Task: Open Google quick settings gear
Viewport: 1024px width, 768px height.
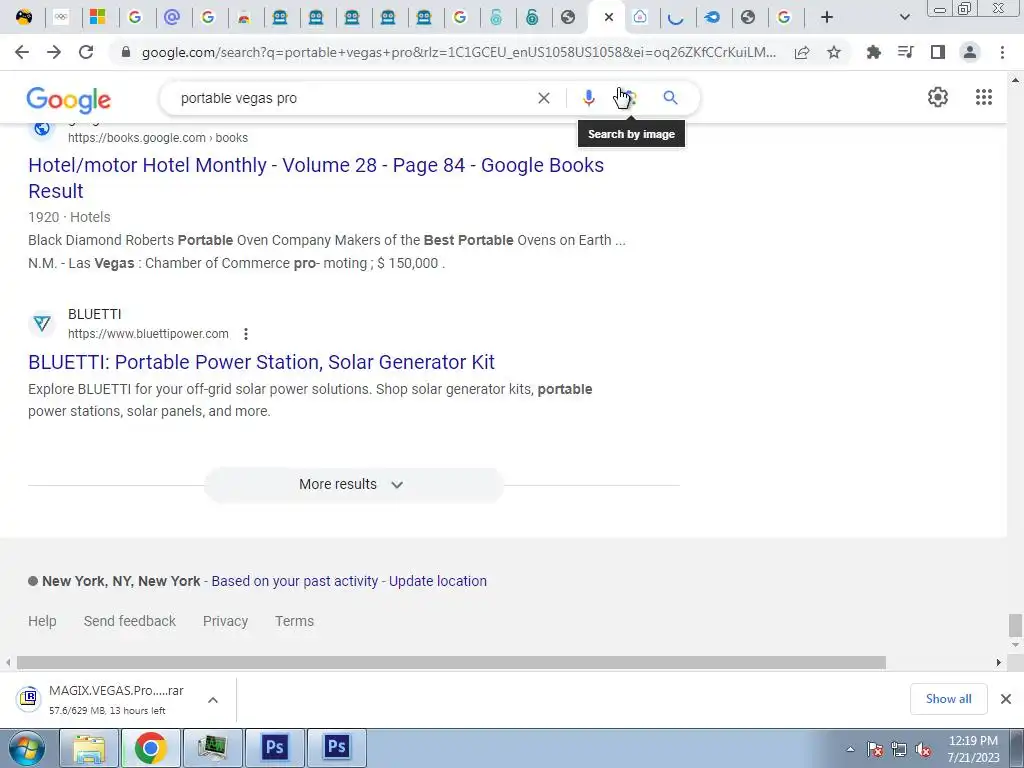Action: 938,97
